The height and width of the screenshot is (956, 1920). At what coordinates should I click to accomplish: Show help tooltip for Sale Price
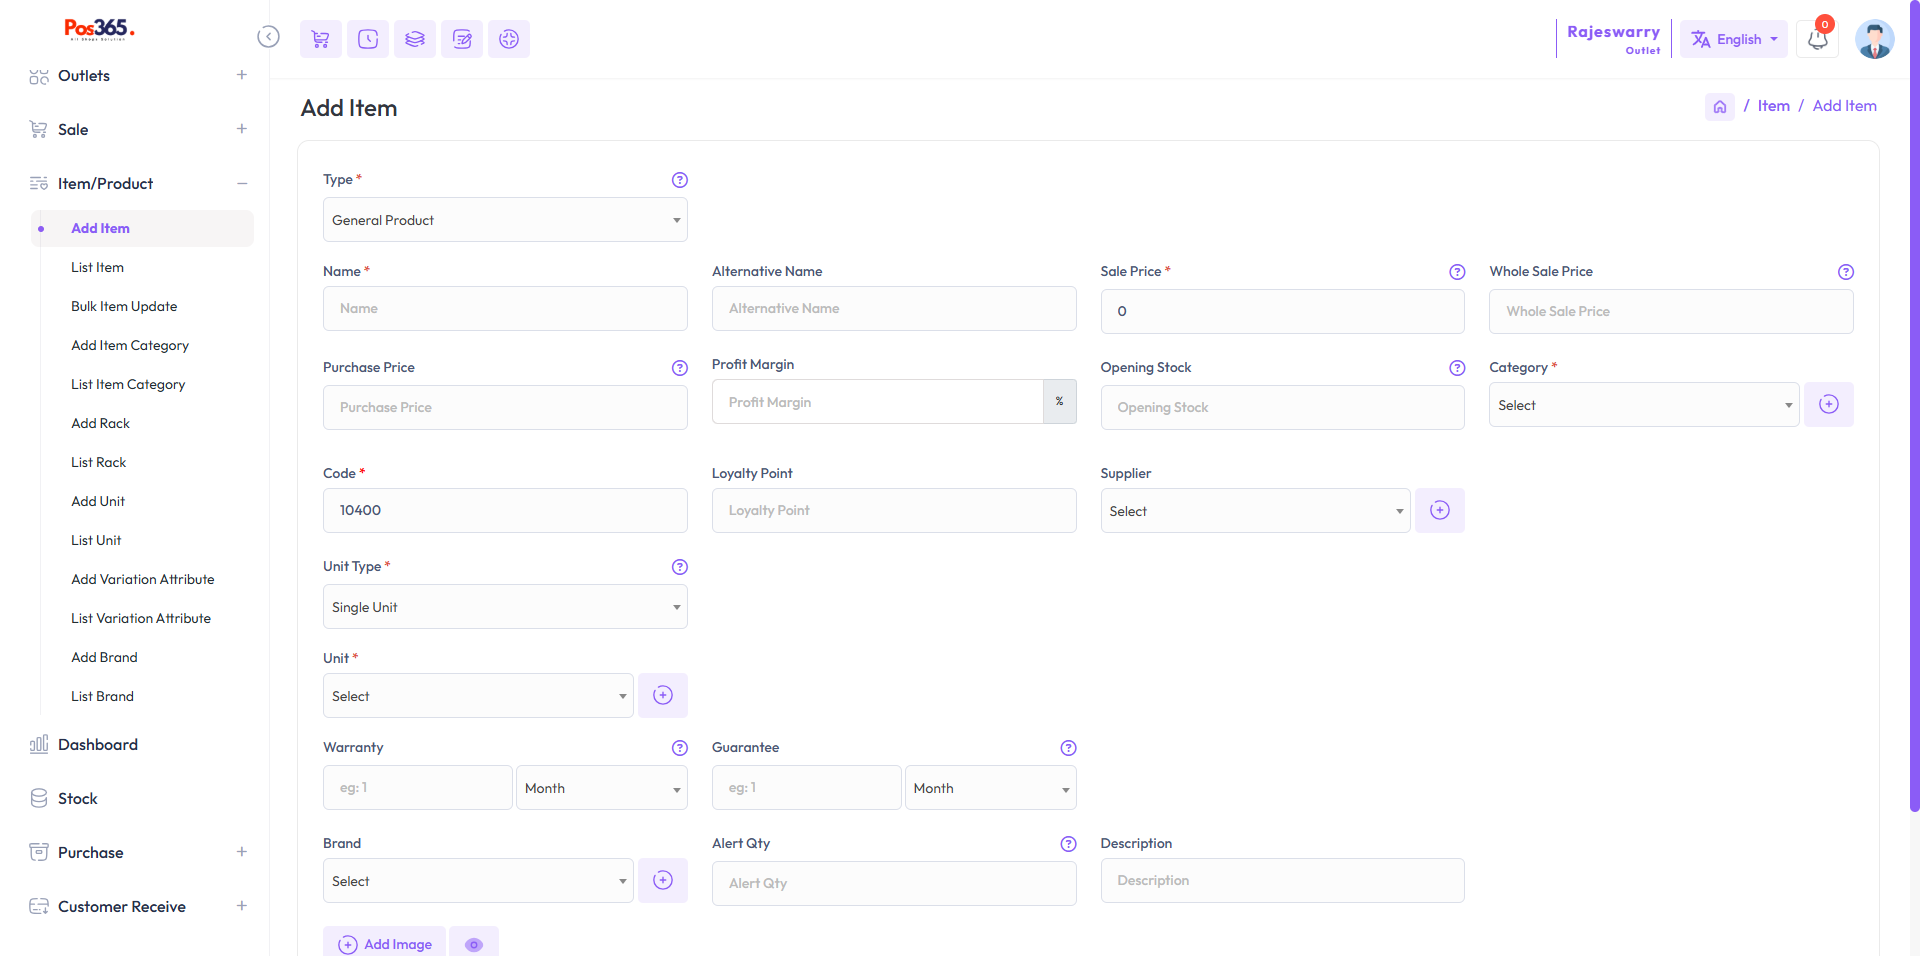pyautogui.click(x=1457, y=272)
